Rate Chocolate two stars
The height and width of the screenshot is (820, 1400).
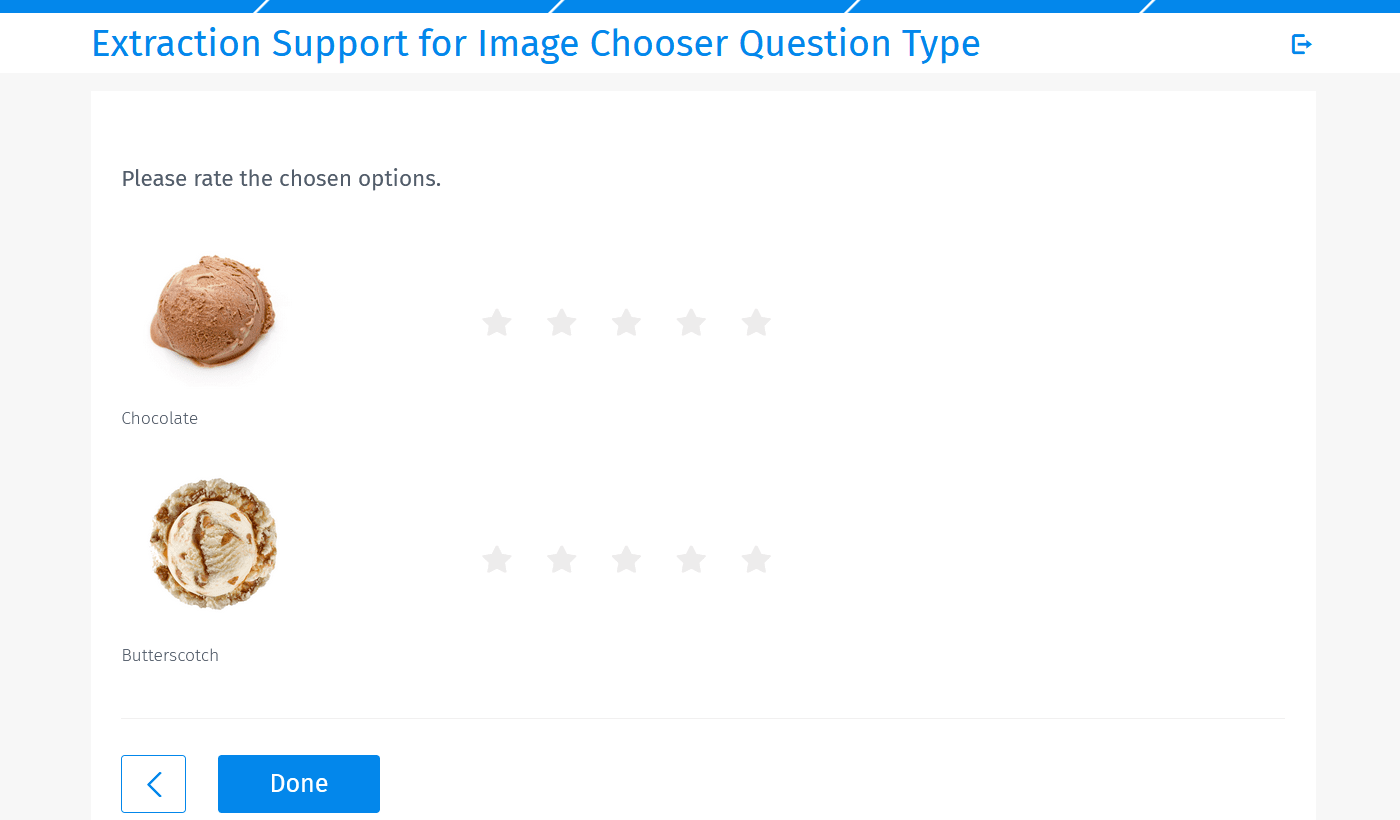pos(561,322)
